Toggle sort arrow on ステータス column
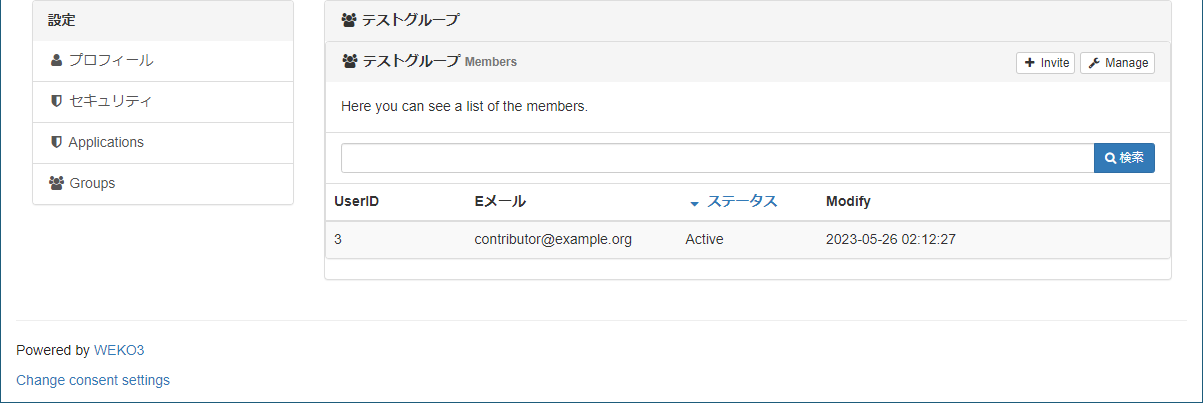 (x=694, y=203)
